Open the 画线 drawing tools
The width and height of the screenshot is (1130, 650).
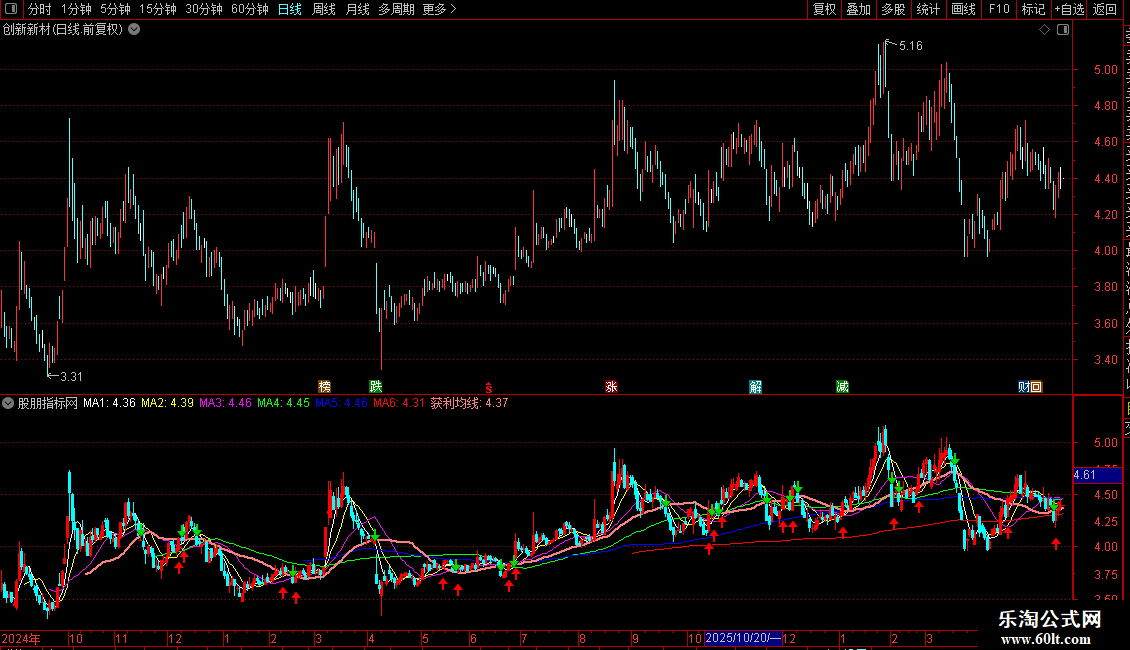pyautogui.click(x=964, y=9)
